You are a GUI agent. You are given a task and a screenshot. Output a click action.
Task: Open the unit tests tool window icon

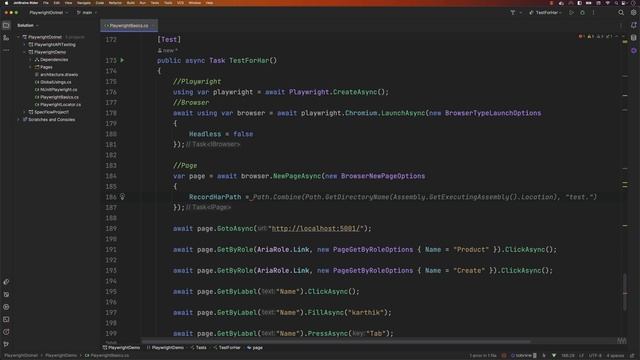[x=6, y=294]
